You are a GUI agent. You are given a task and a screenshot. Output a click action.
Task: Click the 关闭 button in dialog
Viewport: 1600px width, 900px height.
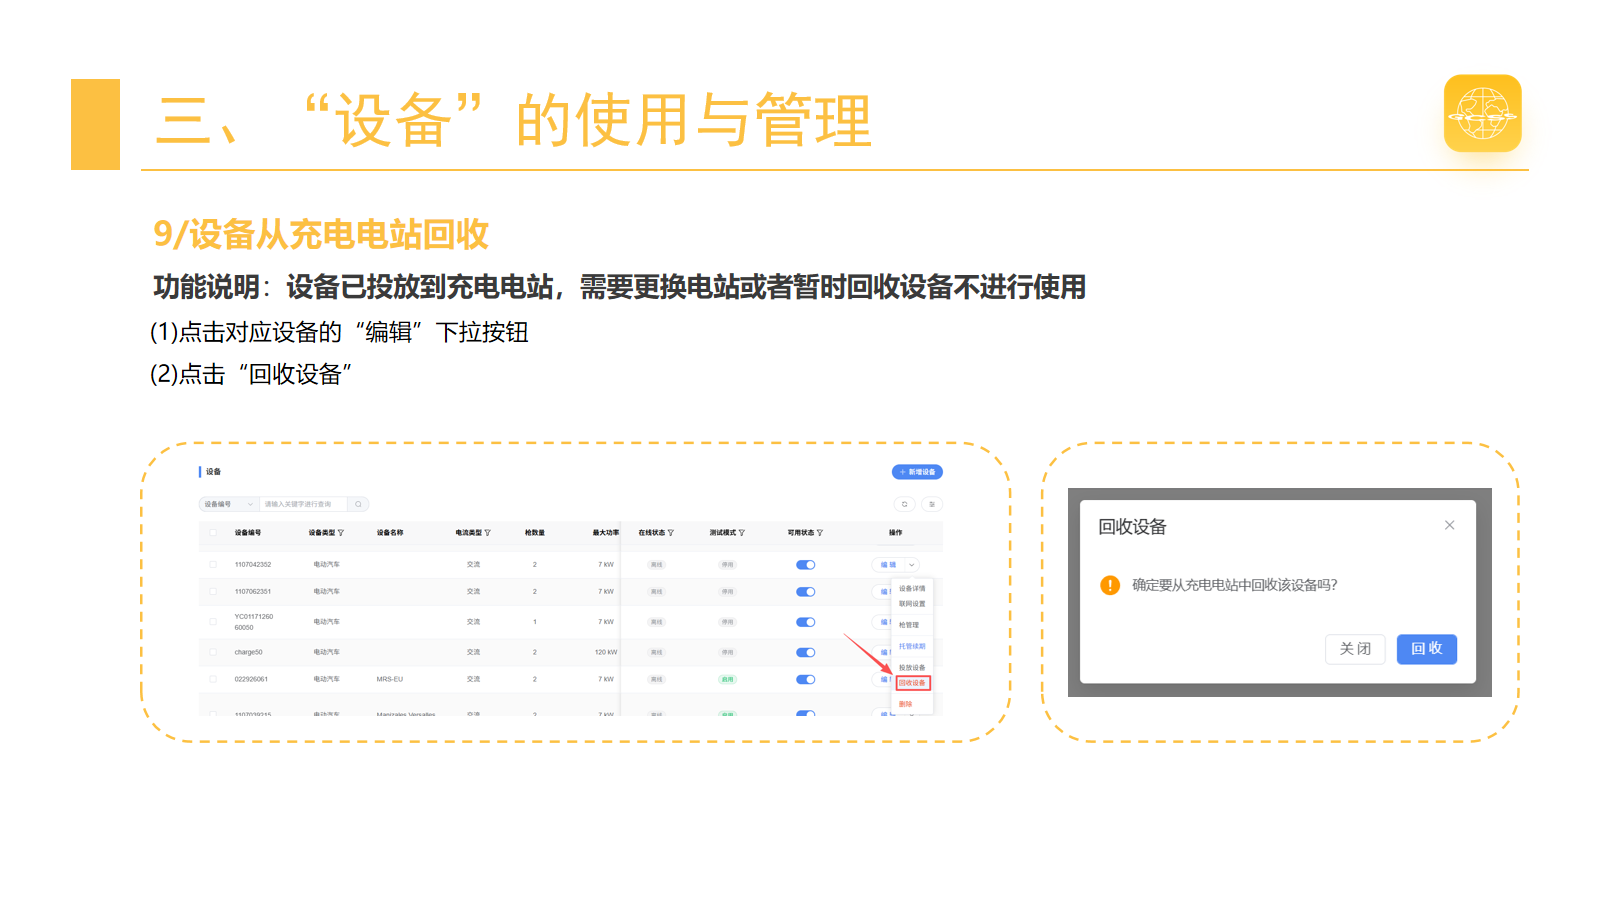click(x=1355, y=649)
